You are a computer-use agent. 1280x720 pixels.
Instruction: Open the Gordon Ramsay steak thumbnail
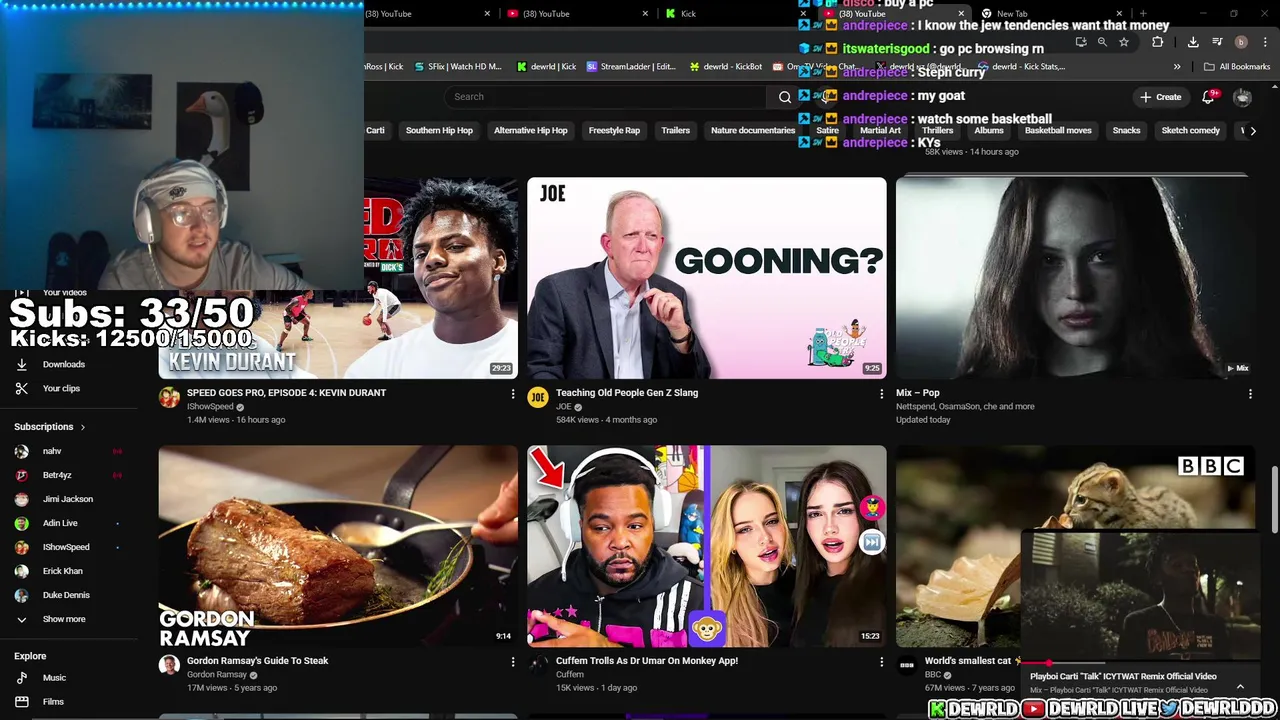tap(338, 546)
